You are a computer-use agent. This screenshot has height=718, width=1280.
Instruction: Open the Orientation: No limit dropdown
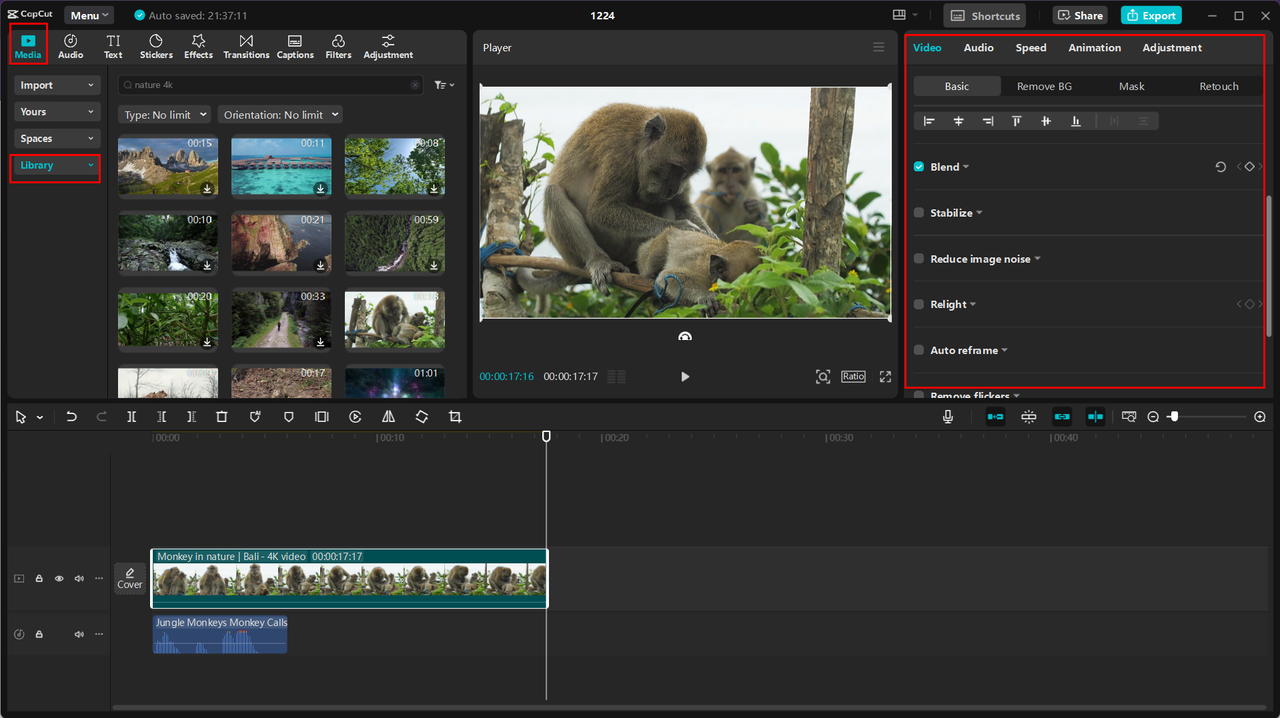[280, 115]
